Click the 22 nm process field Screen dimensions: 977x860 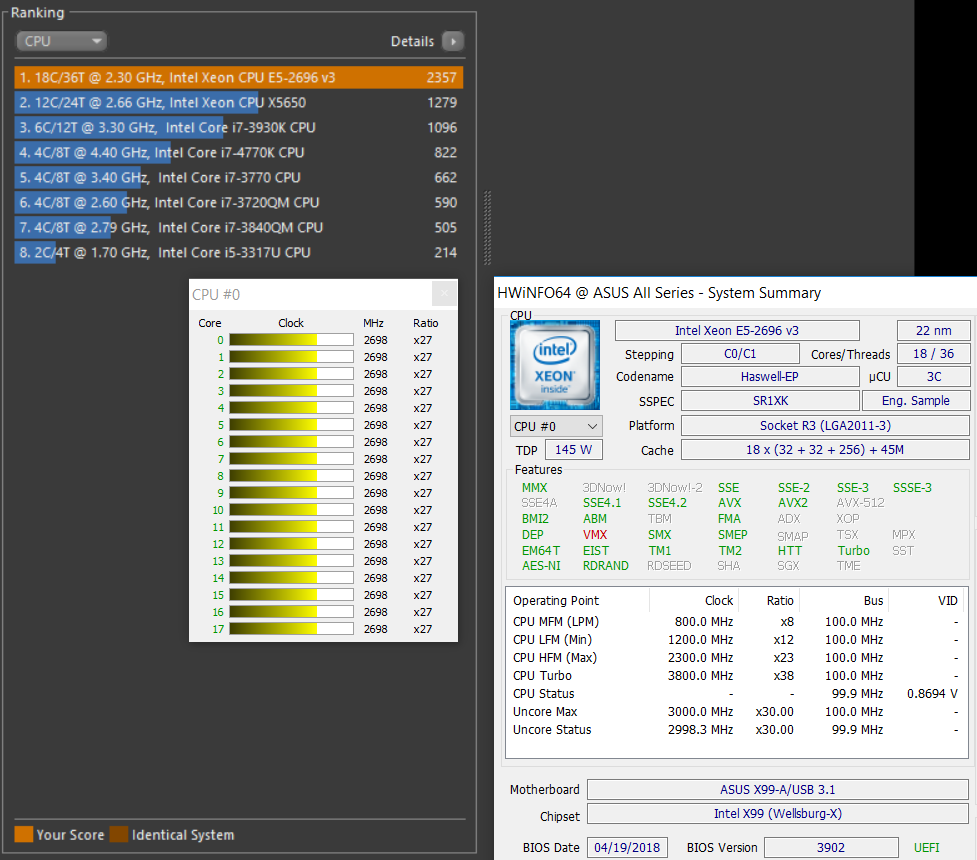tap(933, 330)
